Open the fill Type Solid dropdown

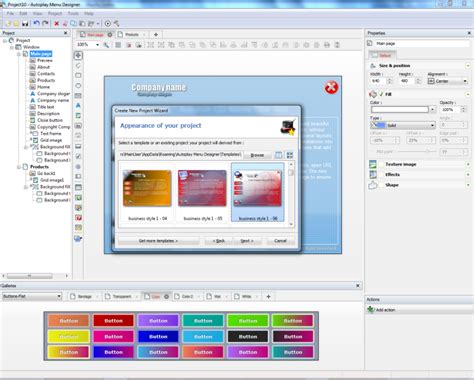[432, 126]
